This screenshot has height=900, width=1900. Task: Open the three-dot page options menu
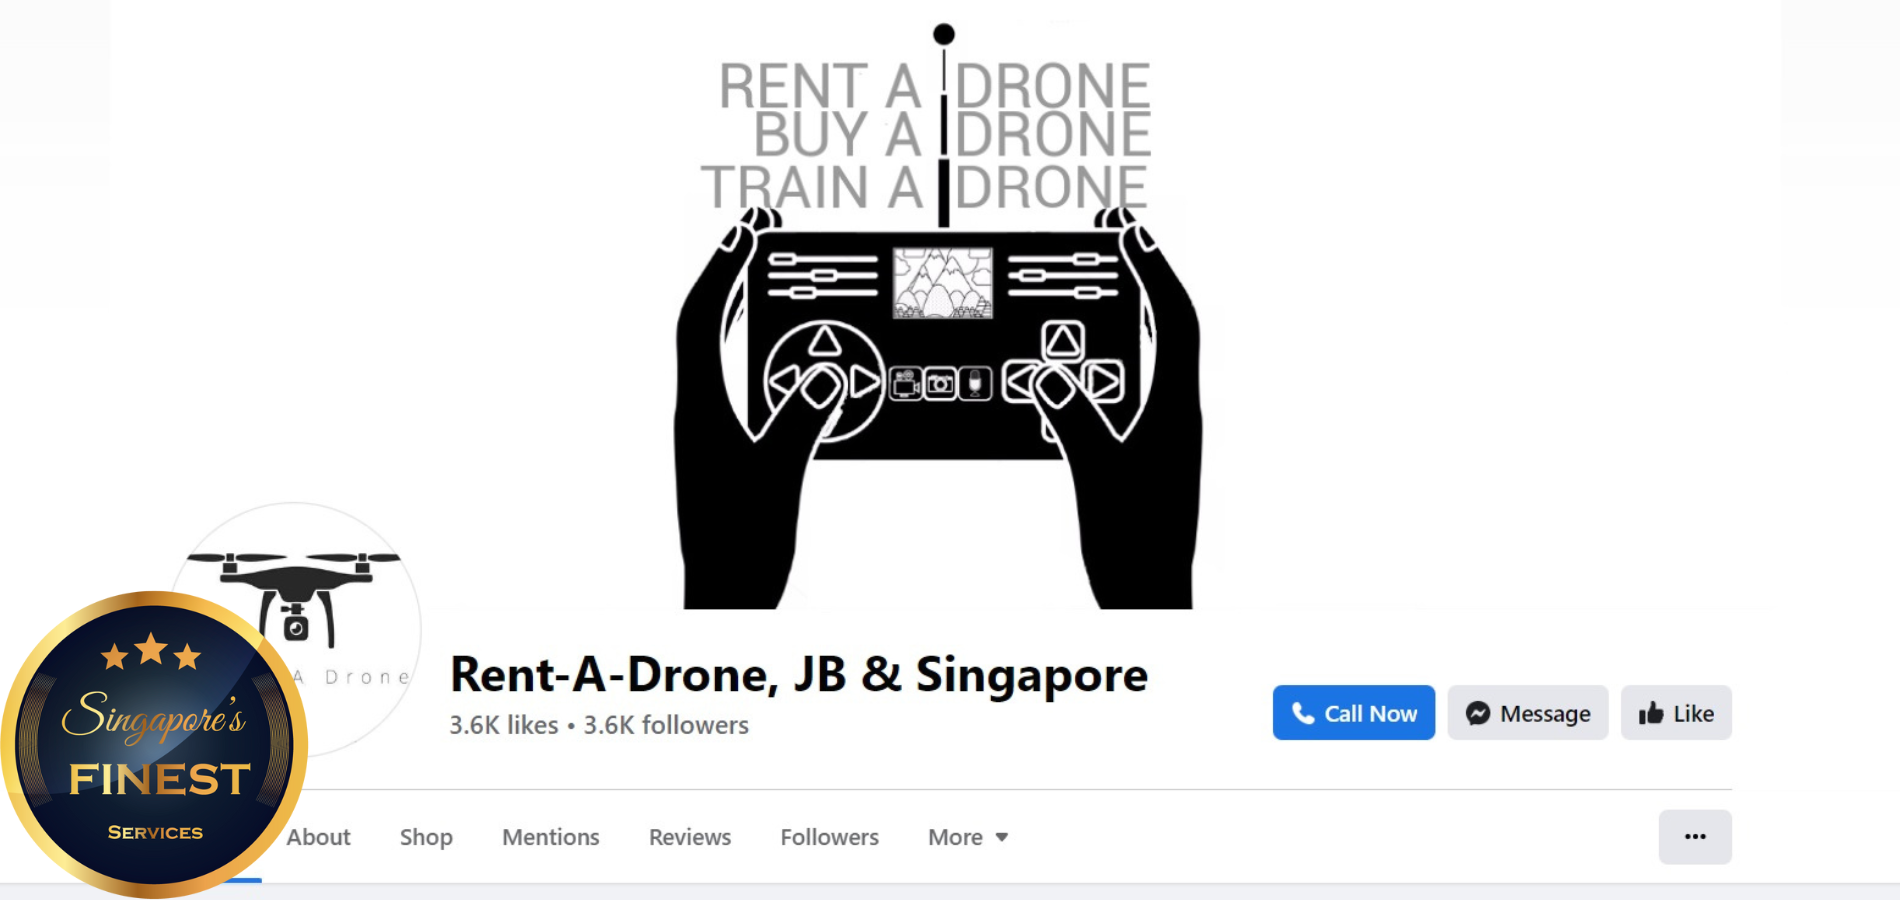click(x=1695, y=837)
